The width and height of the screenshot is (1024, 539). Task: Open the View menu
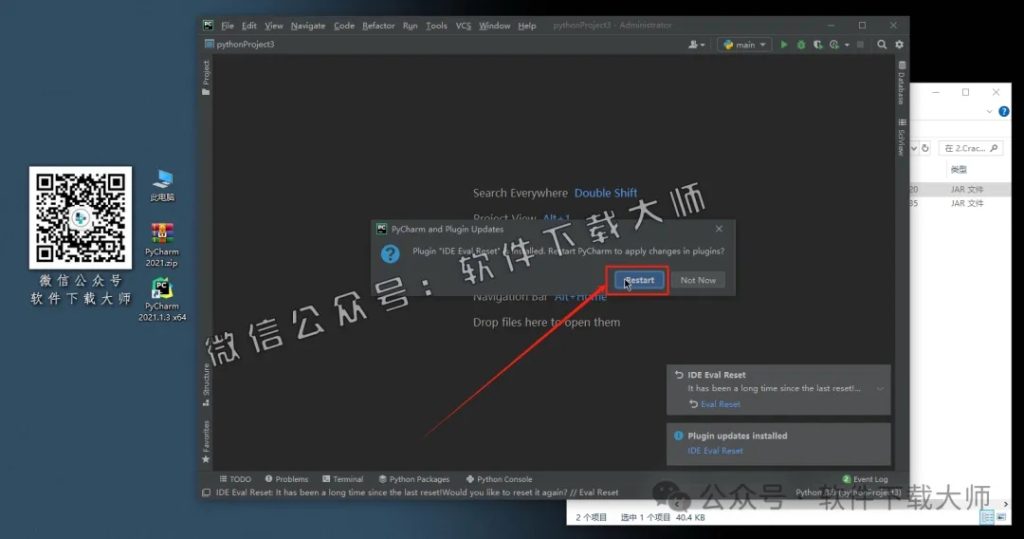click(x=274, y=25)
